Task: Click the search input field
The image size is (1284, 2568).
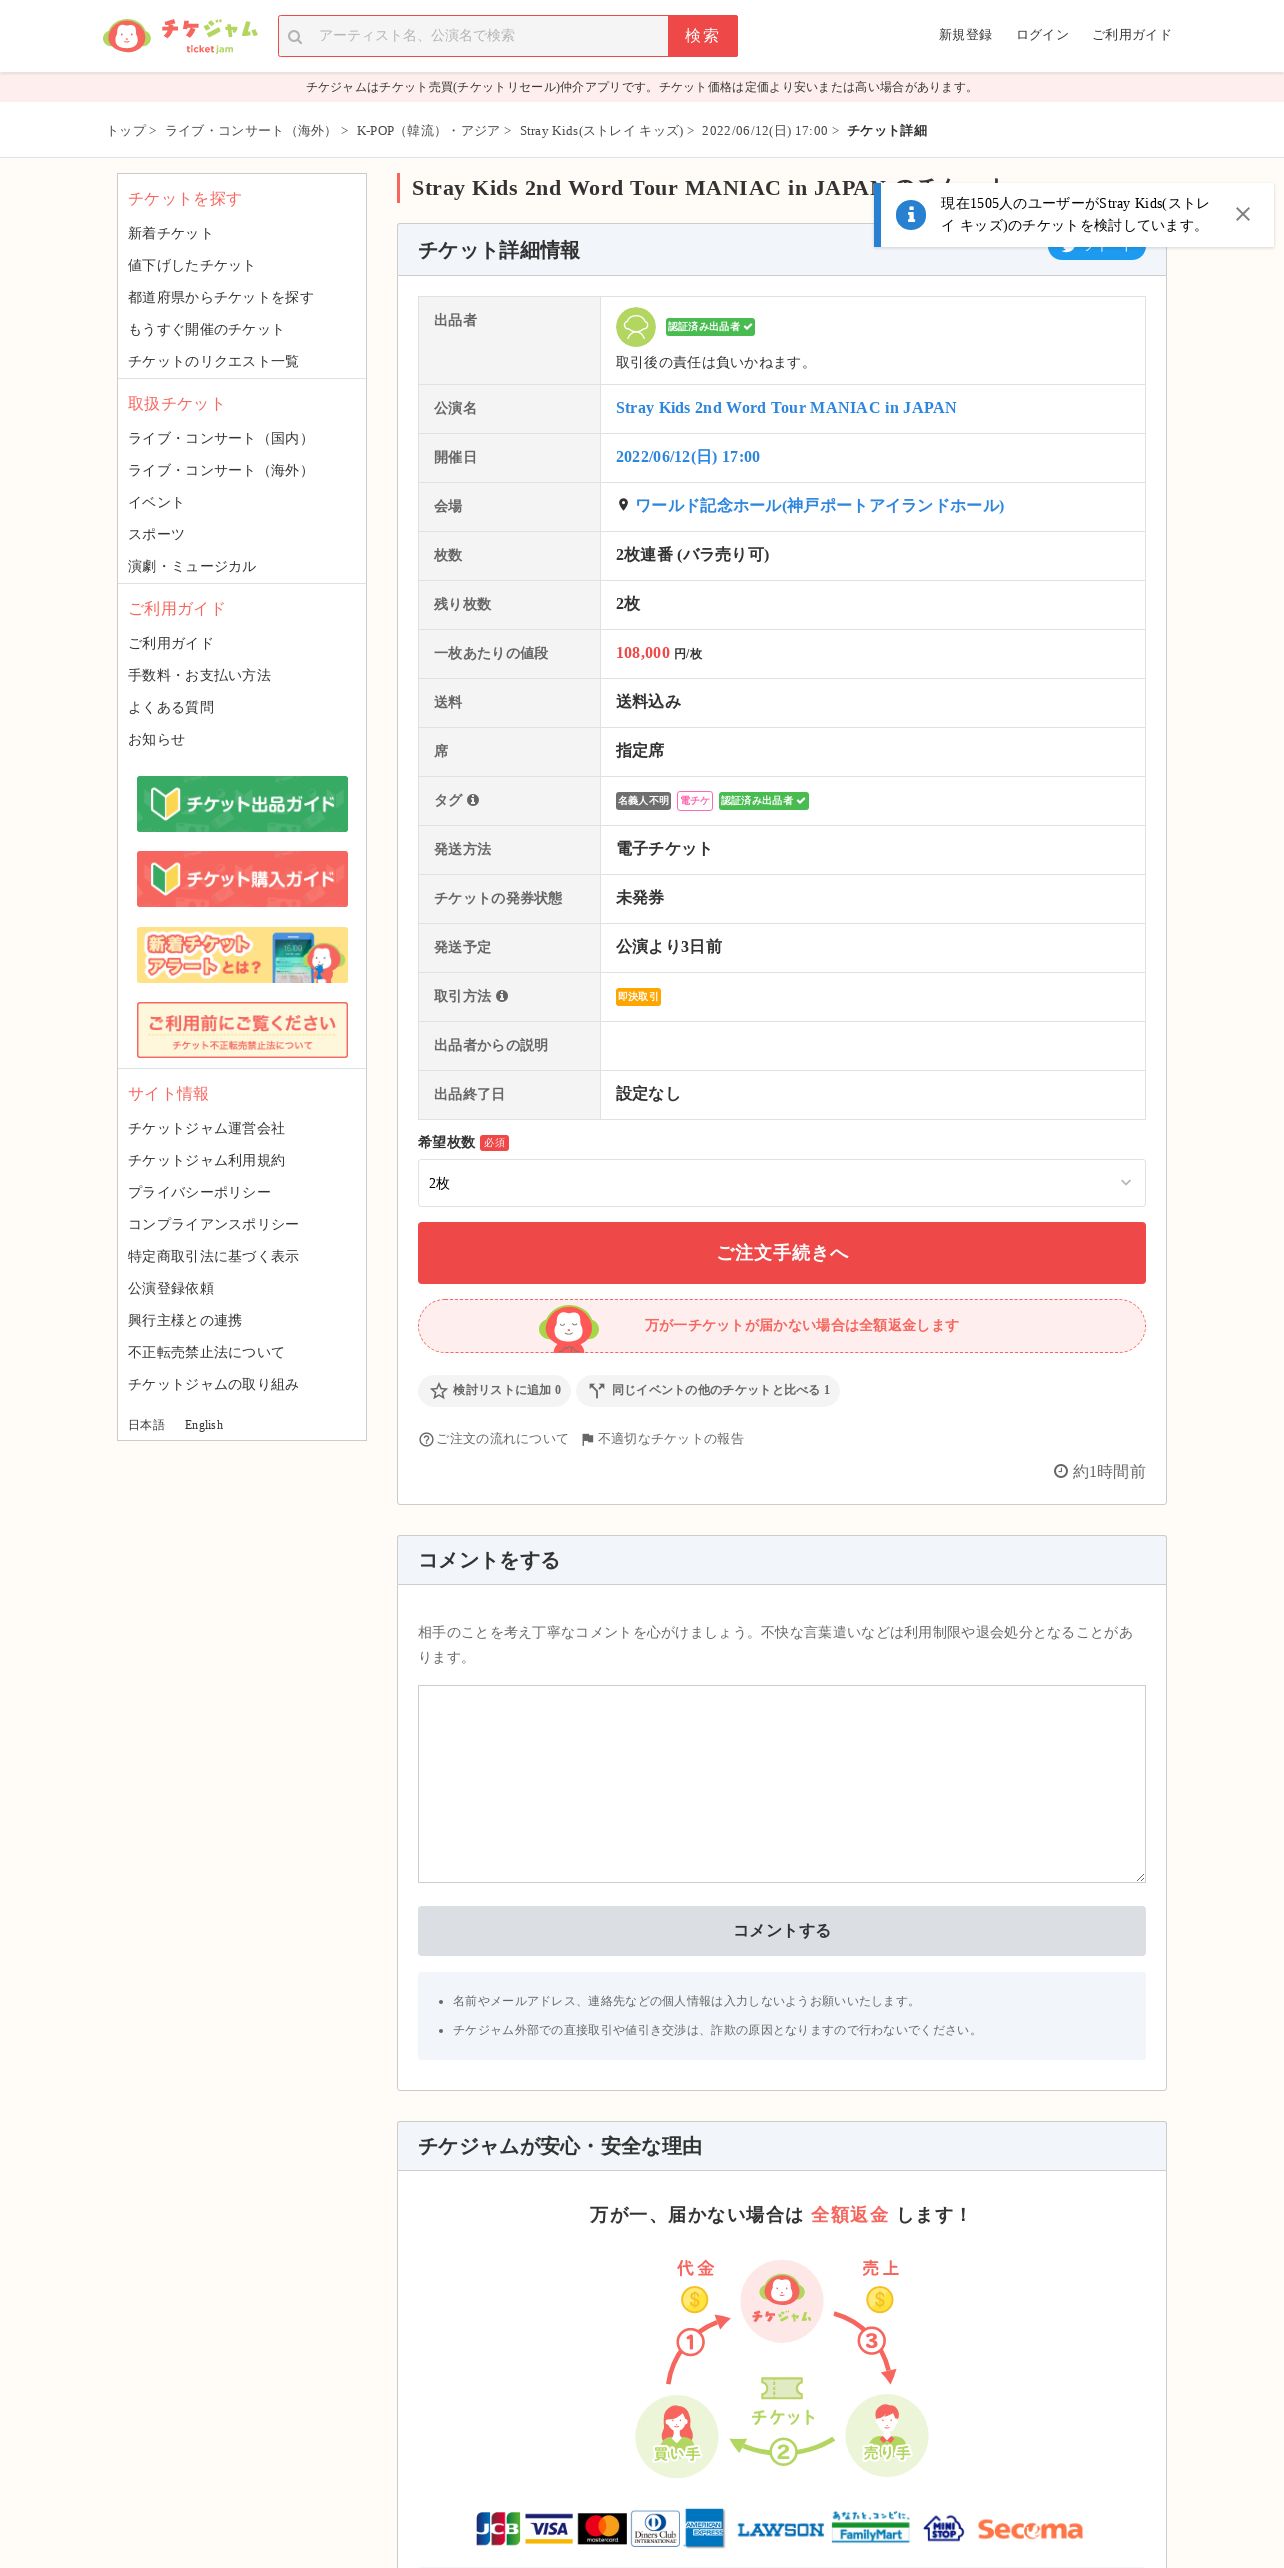Action: tap(473, 36)
